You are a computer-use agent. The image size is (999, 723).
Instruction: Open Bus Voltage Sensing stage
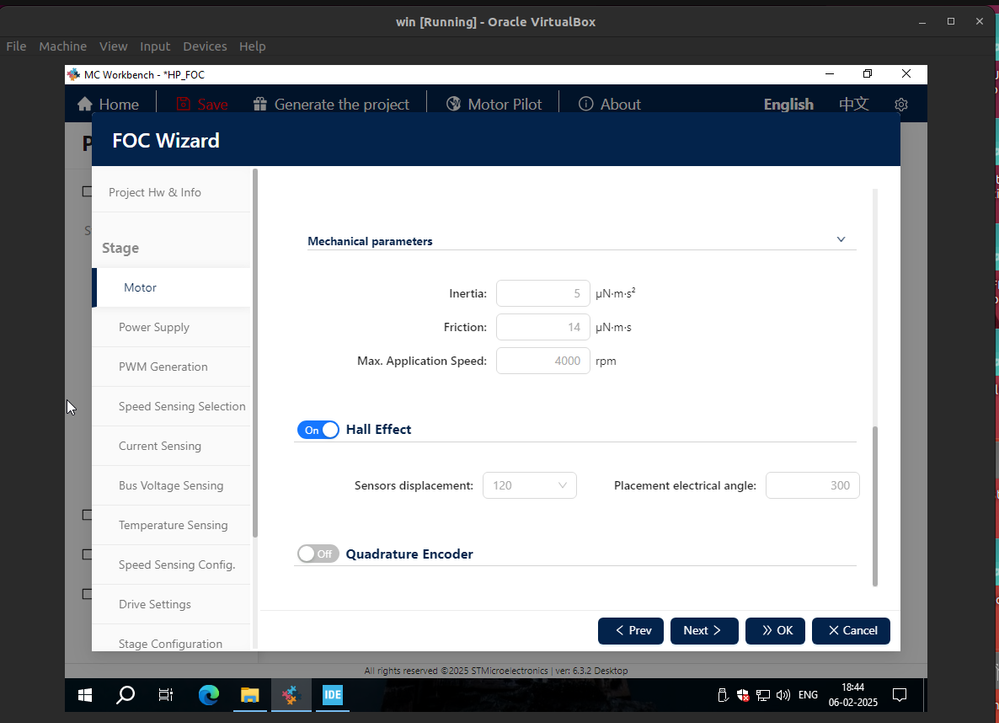(171, 485)
